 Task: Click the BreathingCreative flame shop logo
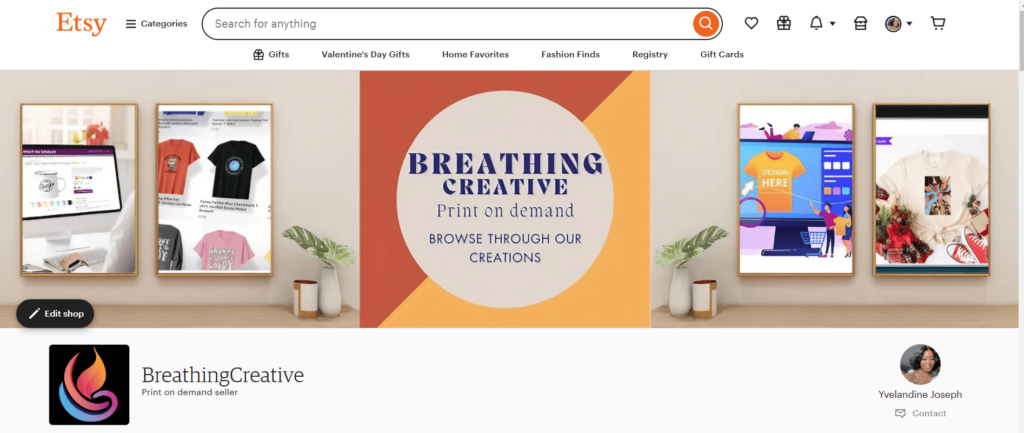click(x=89, y=385)
